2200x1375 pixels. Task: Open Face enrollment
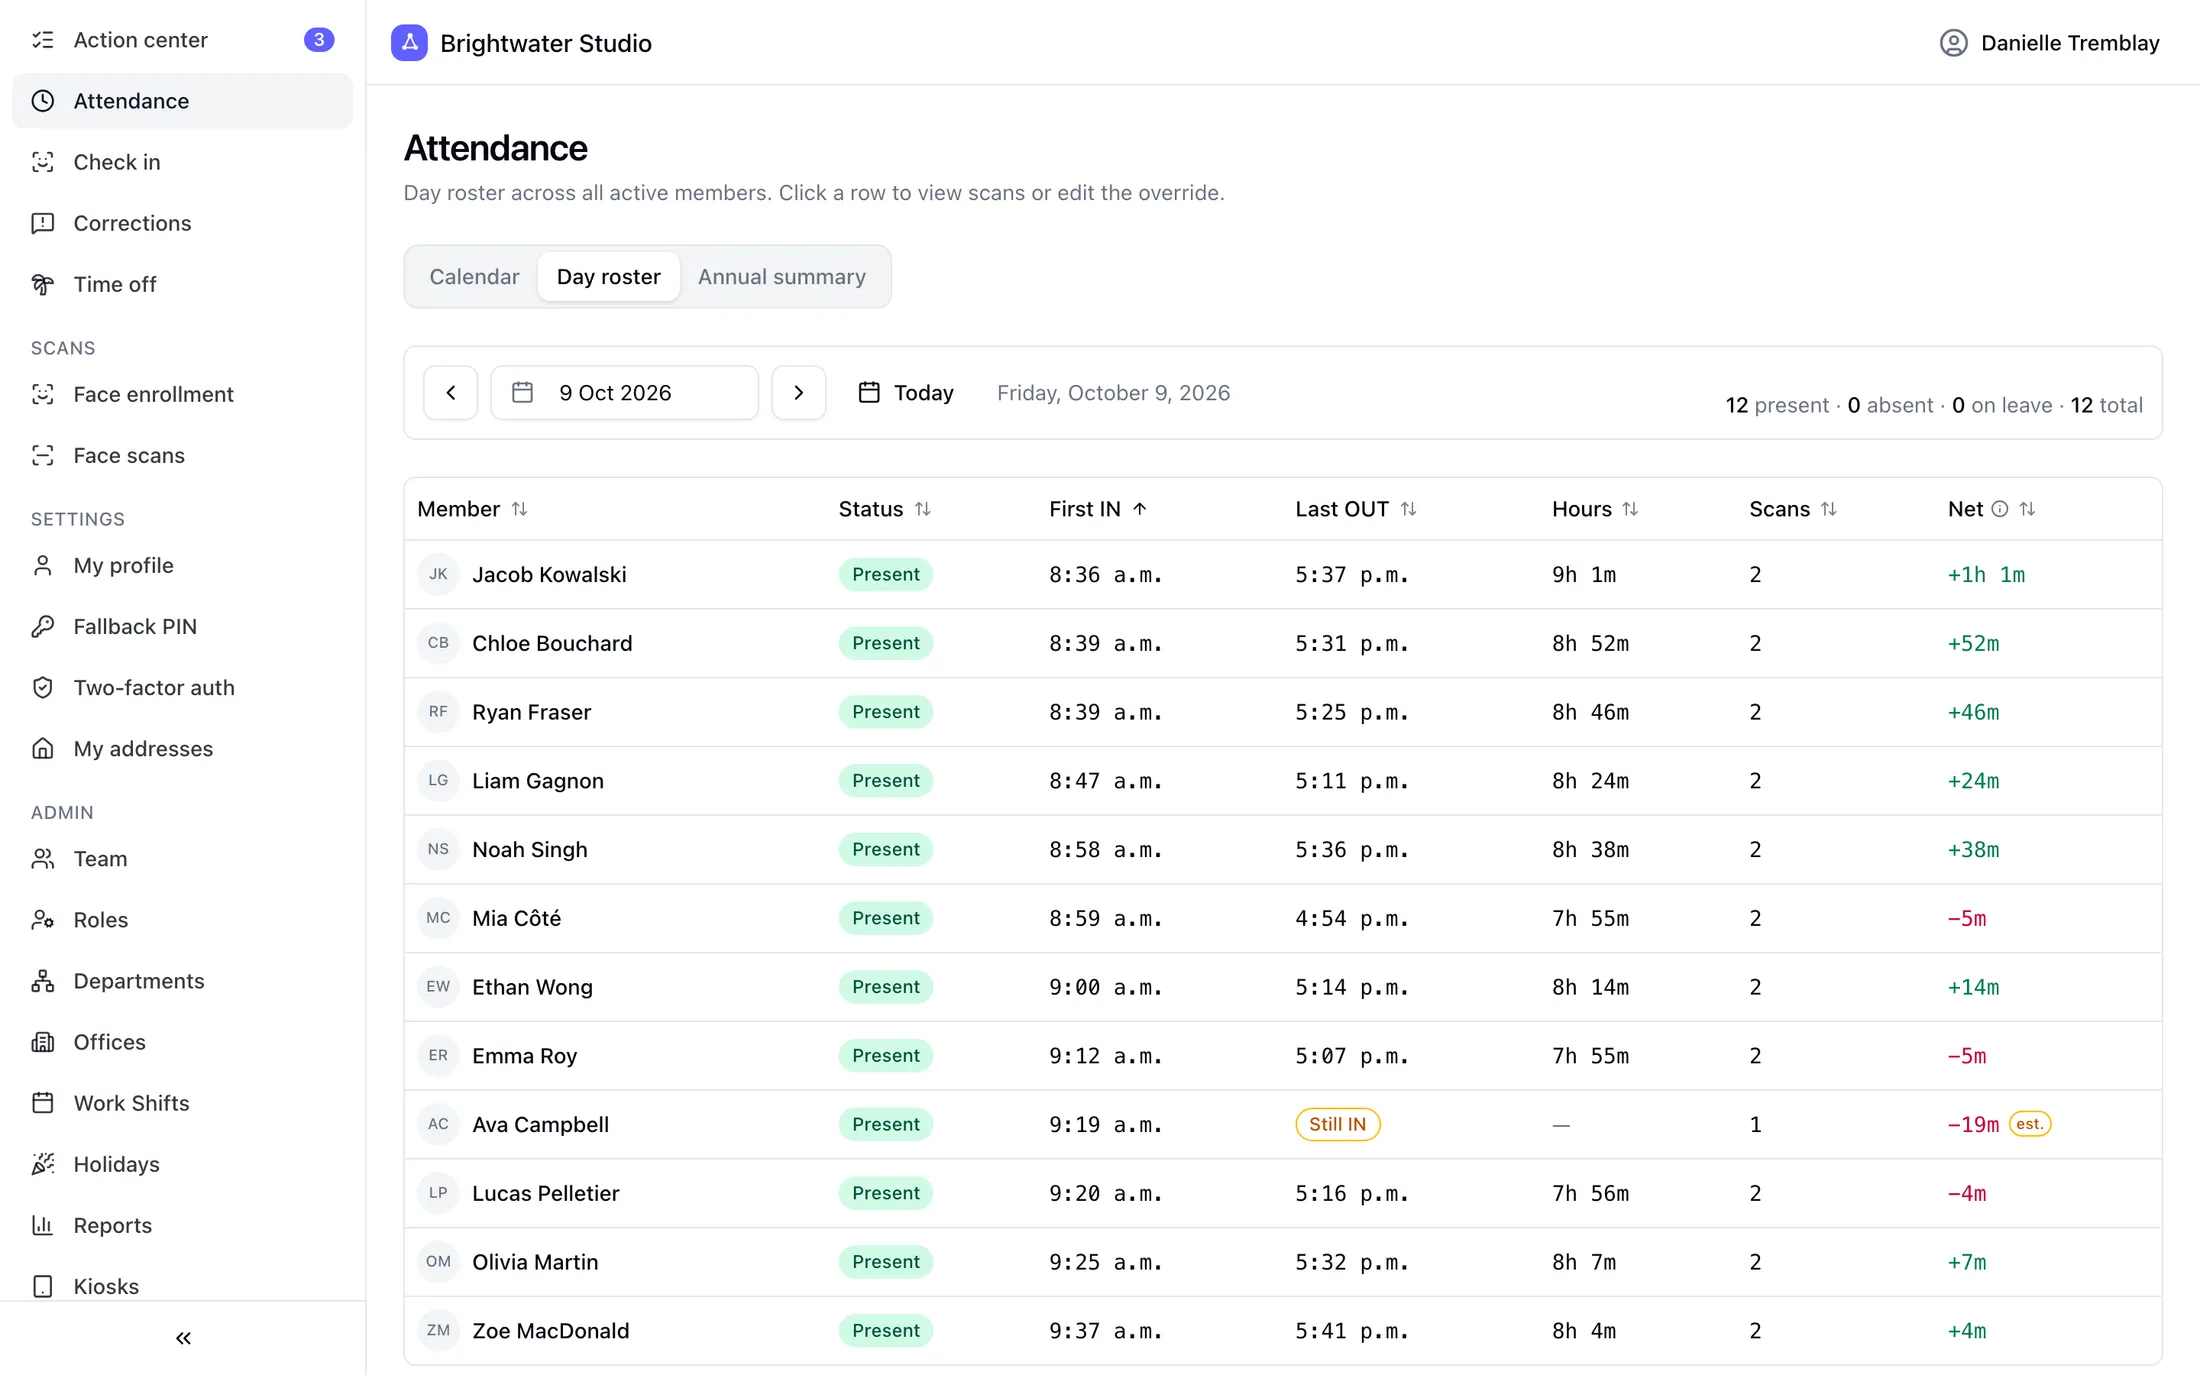[182, 394]
